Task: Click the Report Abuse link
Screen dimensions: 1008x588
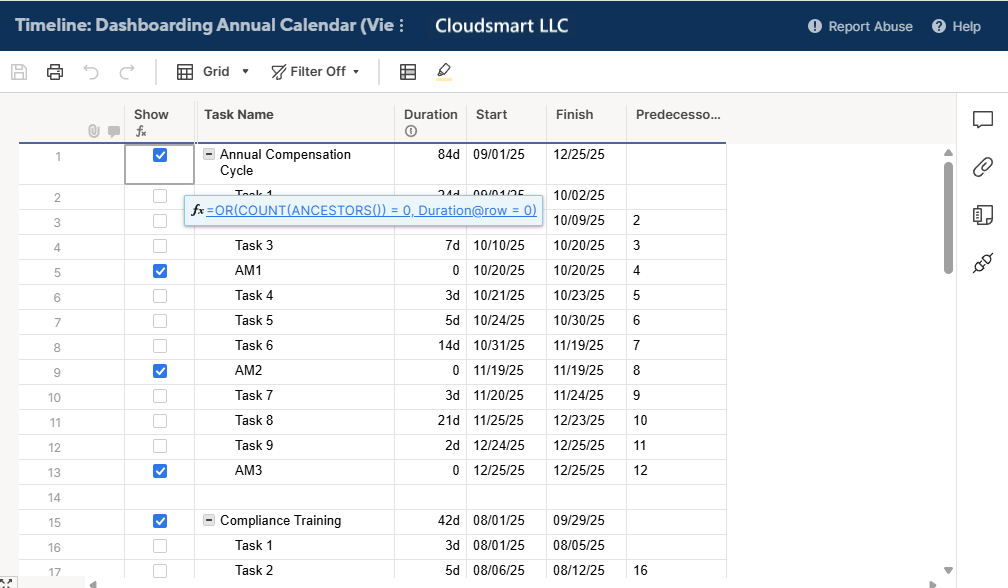Action: [860, 27]
